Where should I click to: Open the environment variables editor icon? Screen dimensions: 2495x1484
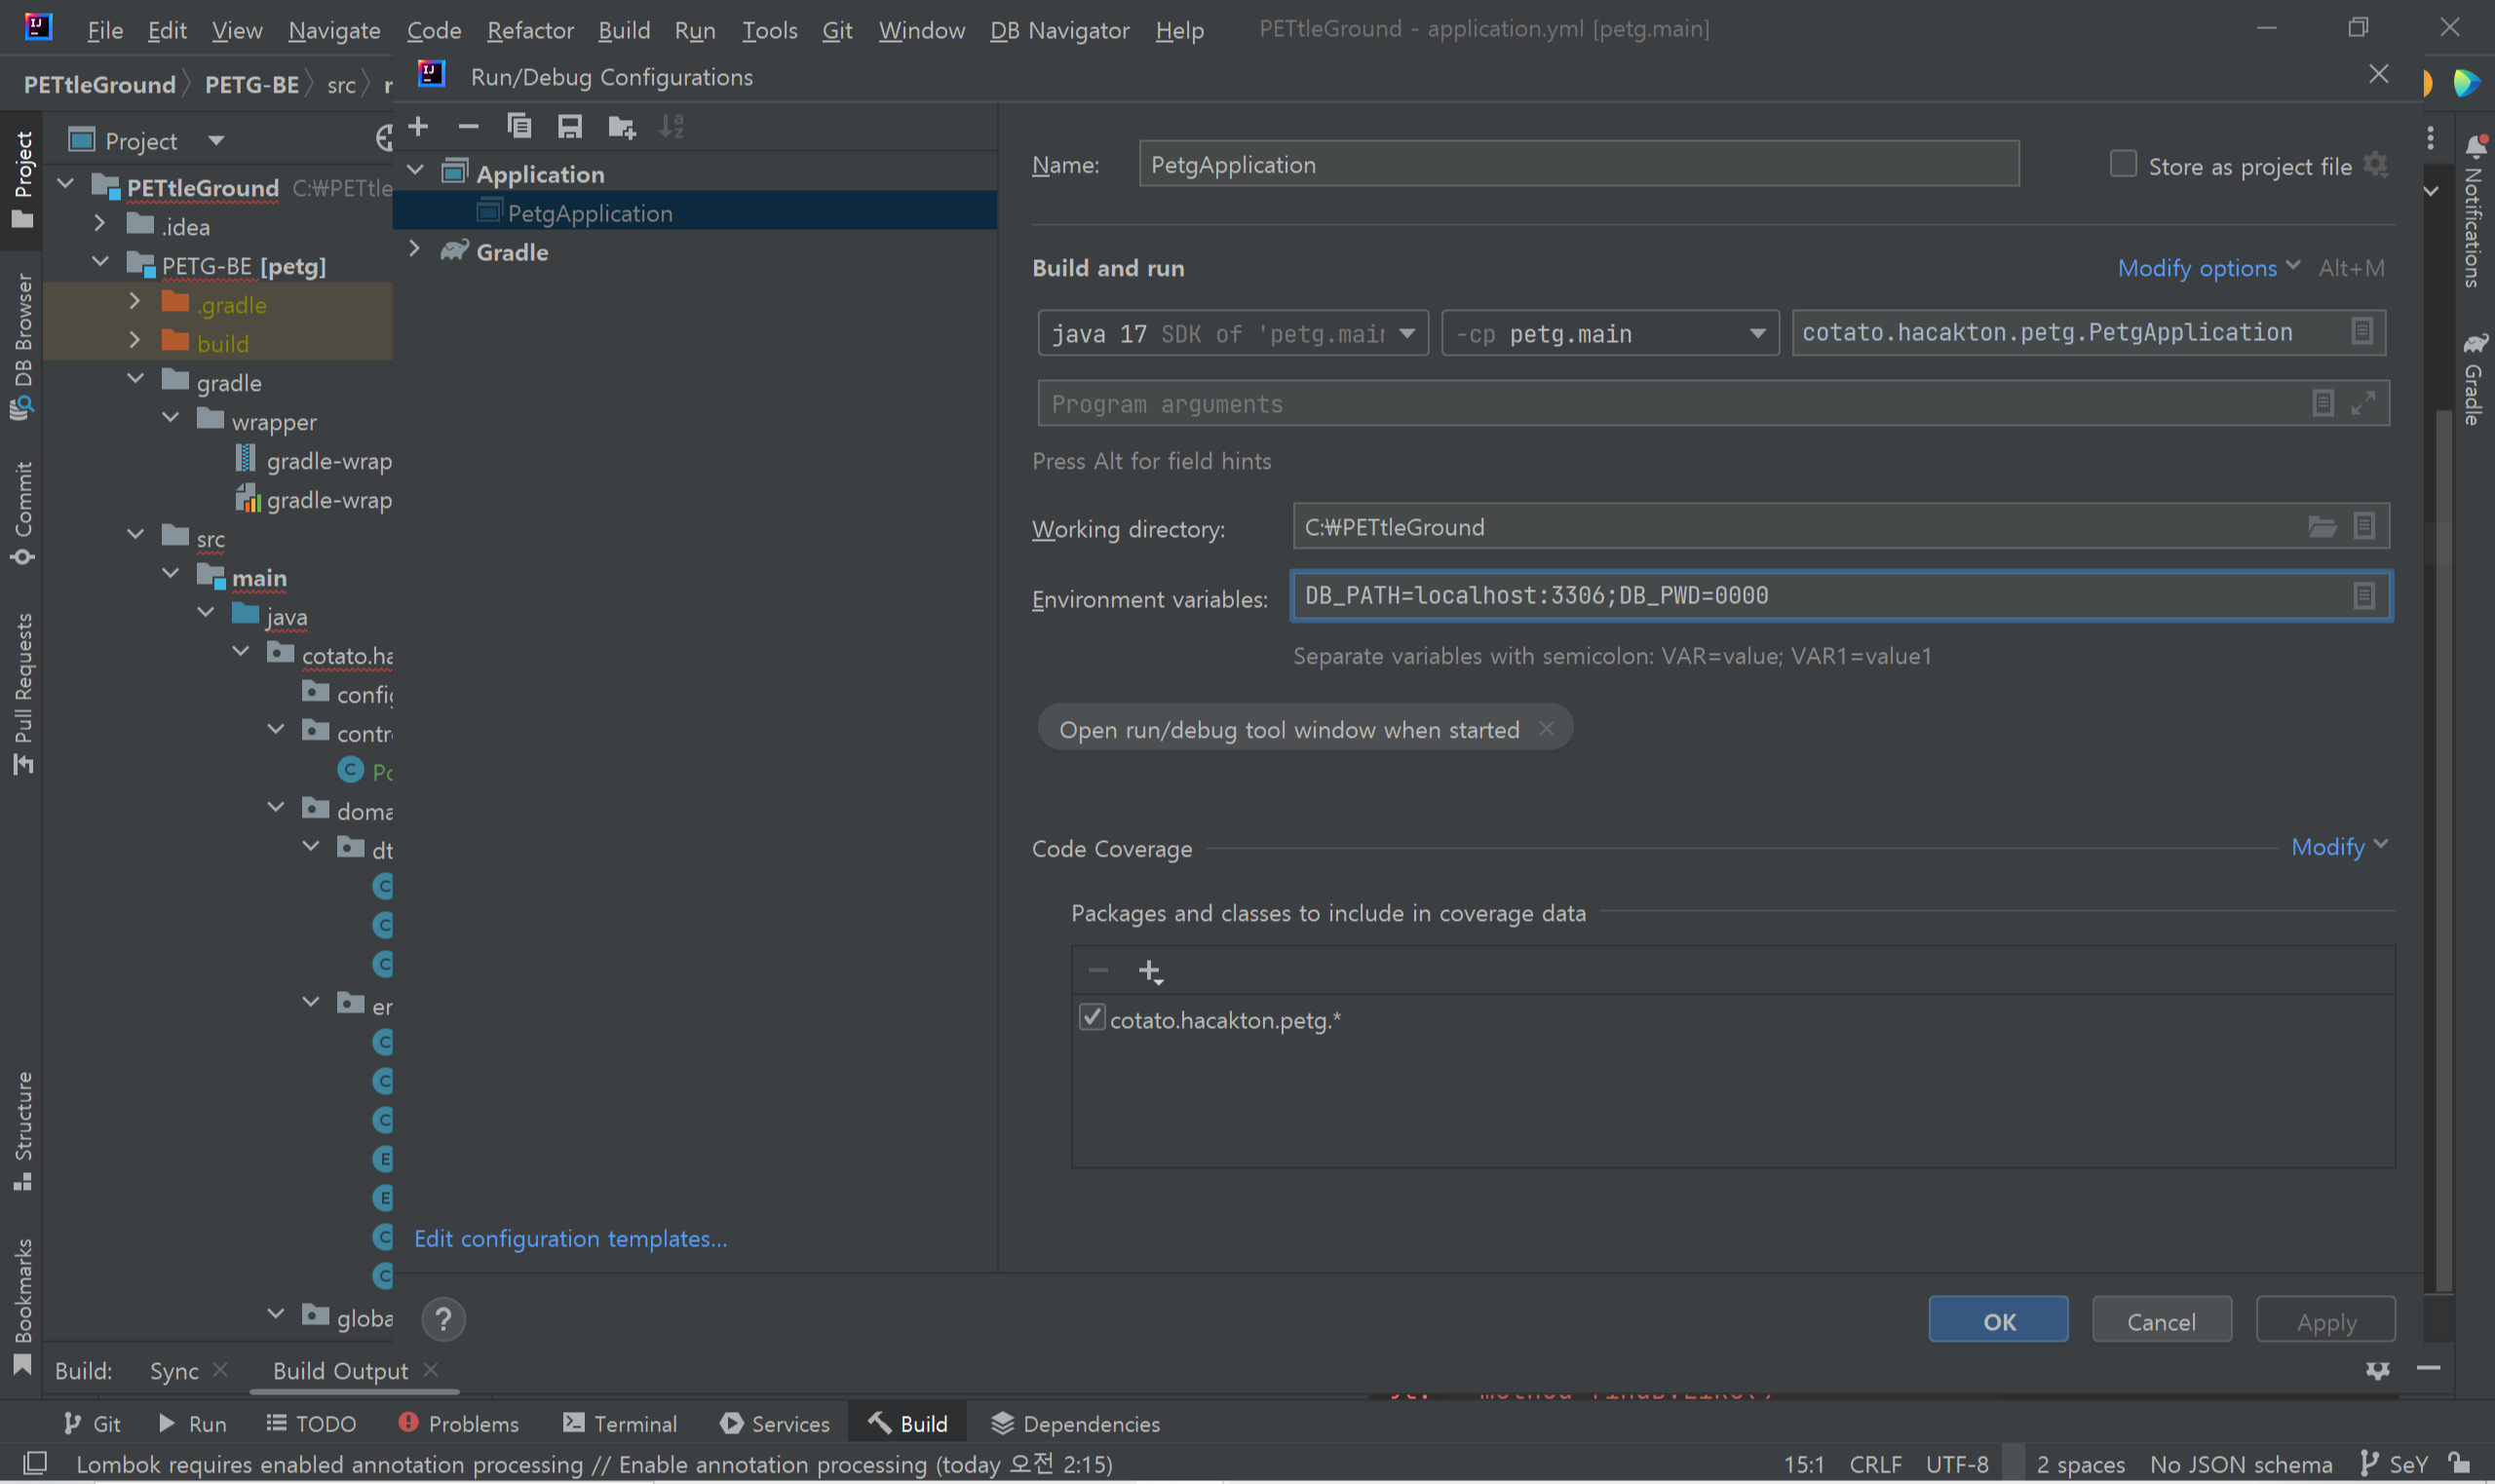tap(2363, 596)
